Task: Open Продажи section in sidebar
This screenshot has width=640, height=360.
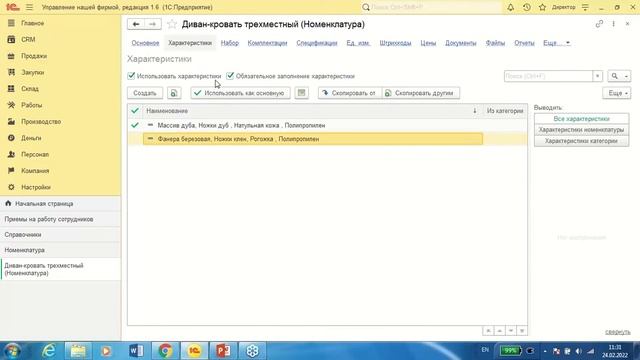Action: (34, 56)
